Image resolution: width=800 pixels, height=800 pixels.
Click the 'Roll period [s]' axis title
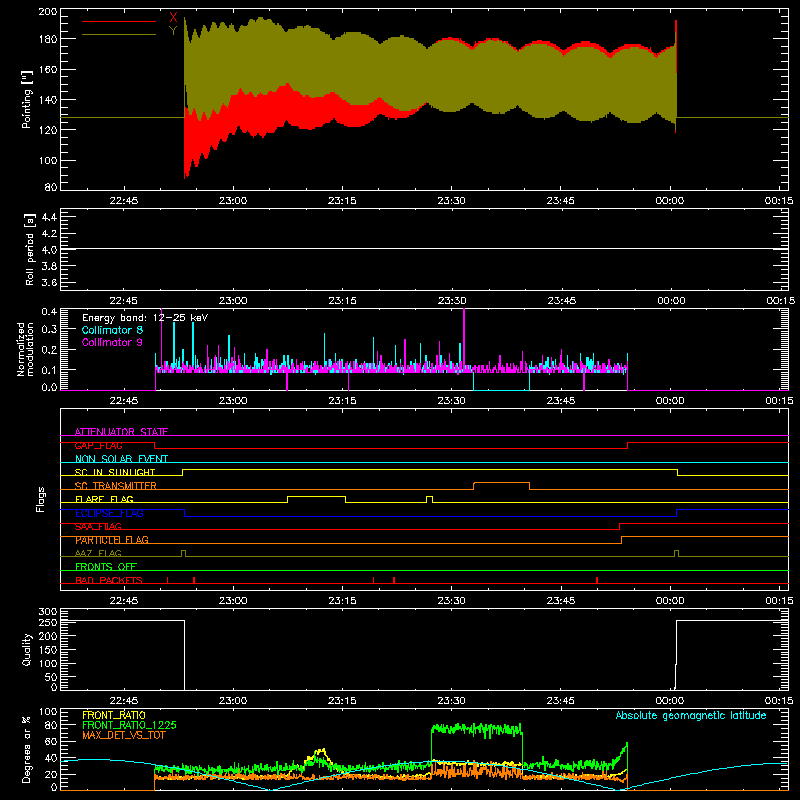coord(29,249)
